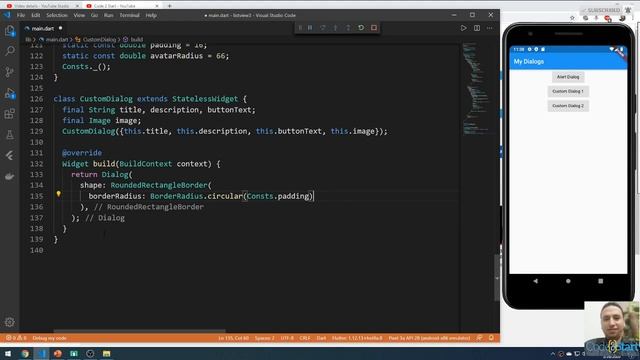Open the View menu

[79, 15]
